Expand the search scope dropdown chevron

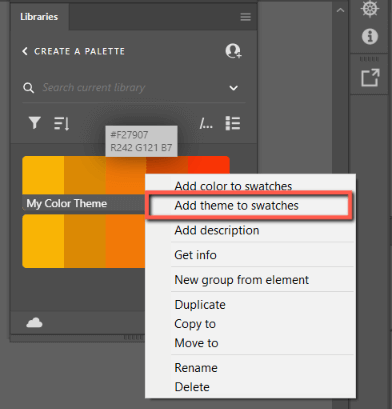click(x=234, y=88)
